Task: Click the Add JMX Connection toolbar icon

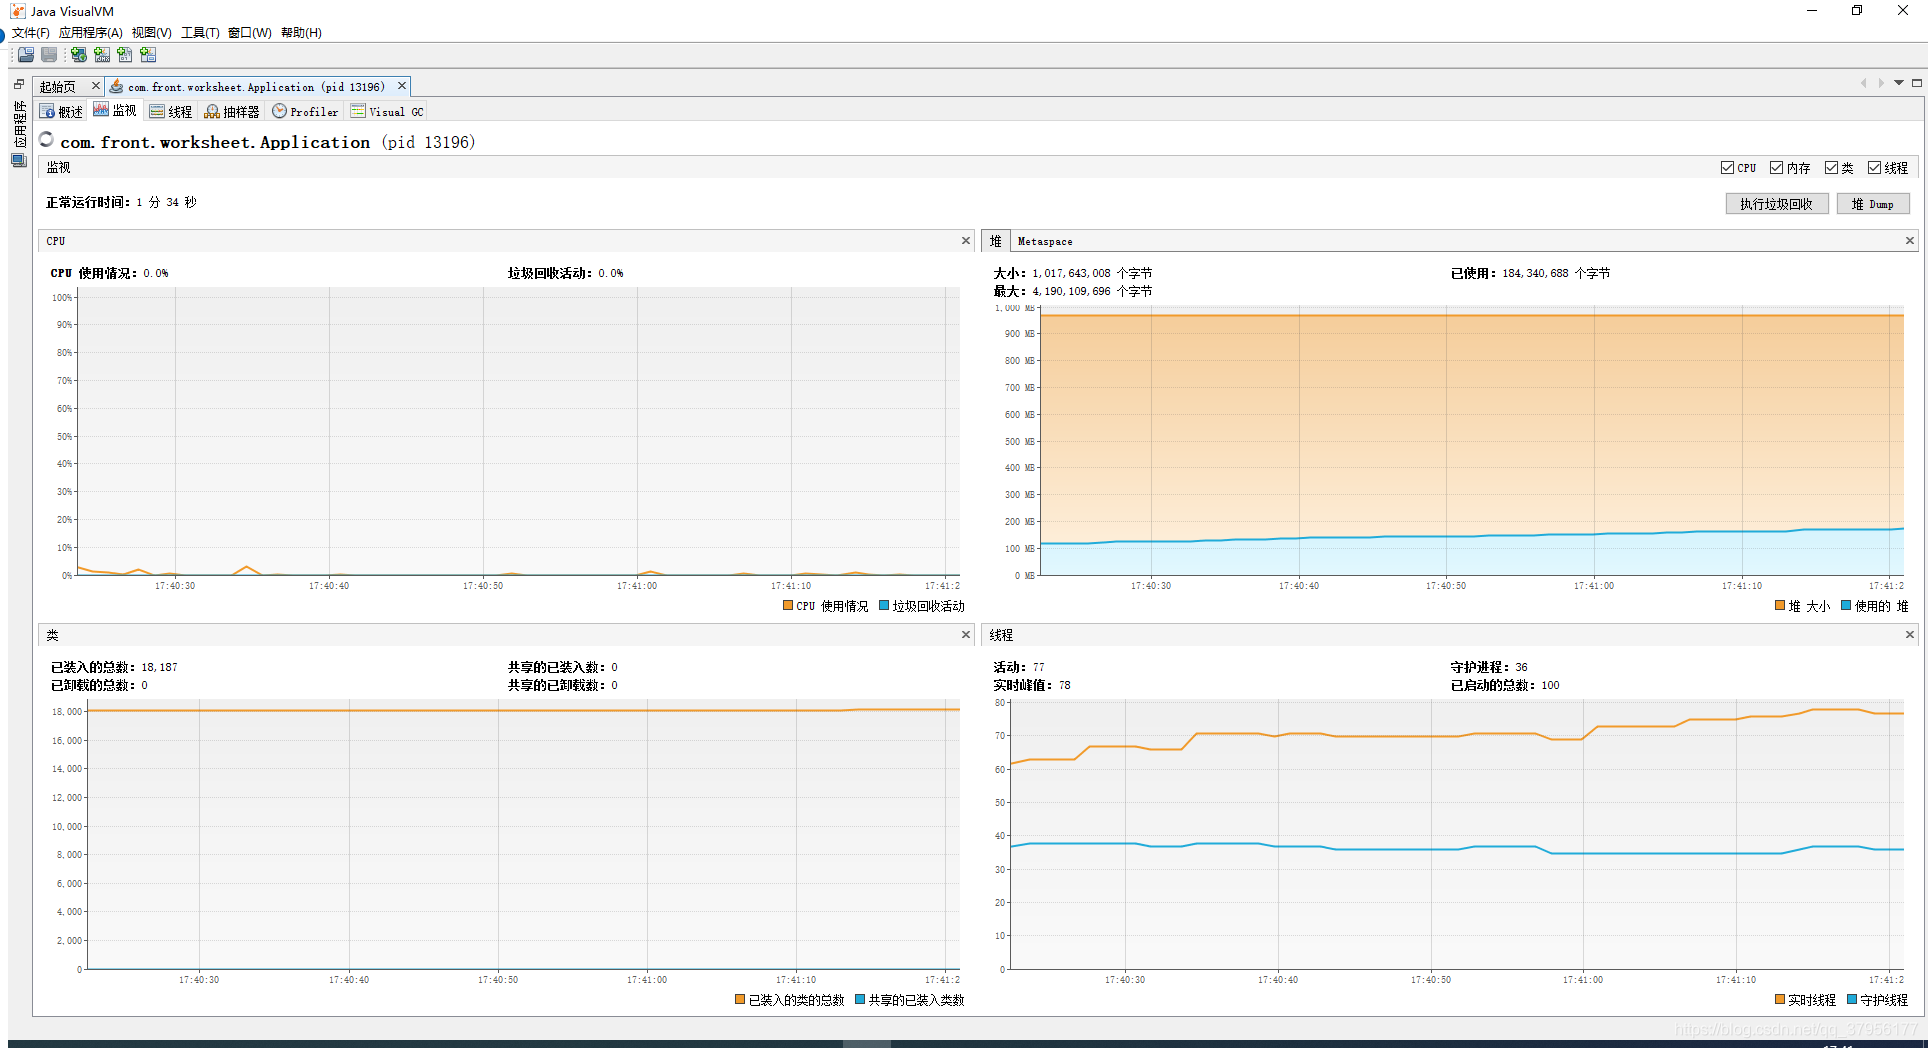Action: coord(102,55)
